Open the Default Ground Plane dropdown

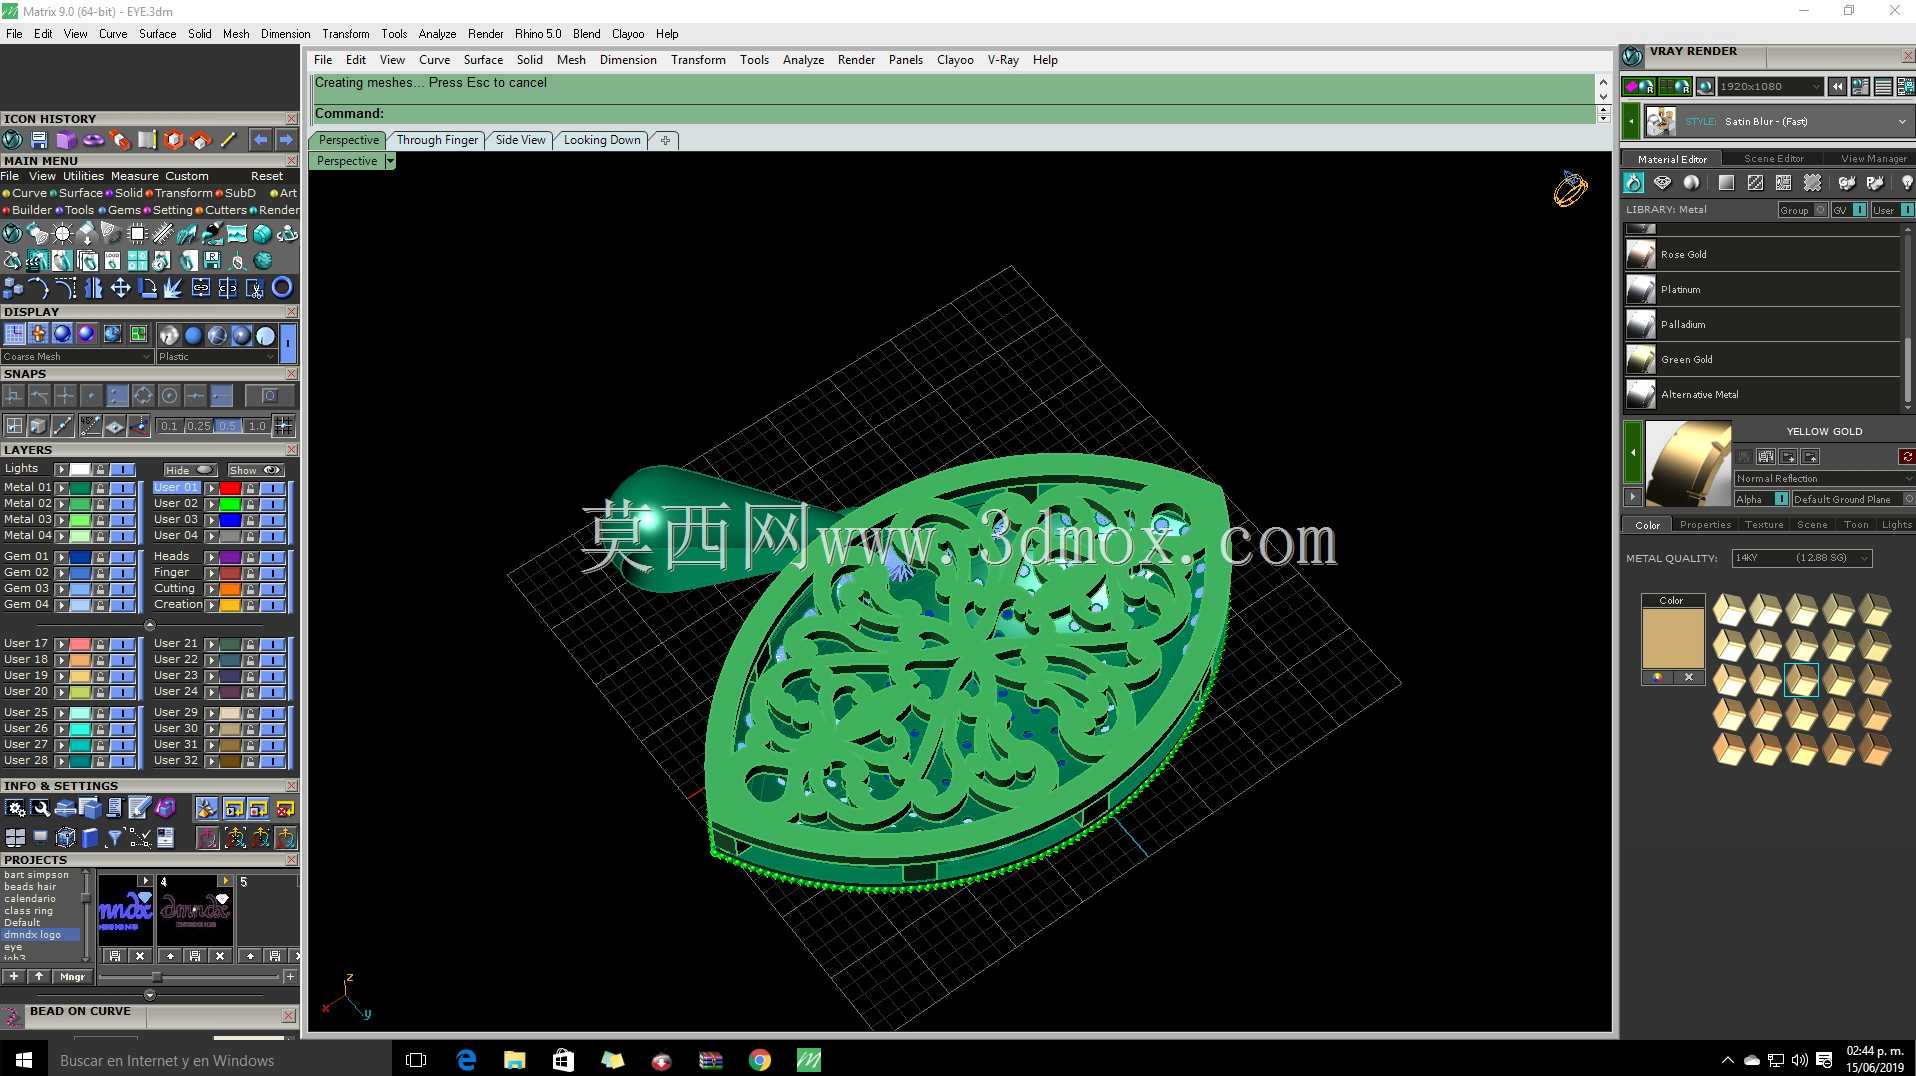click(1852, 499)
